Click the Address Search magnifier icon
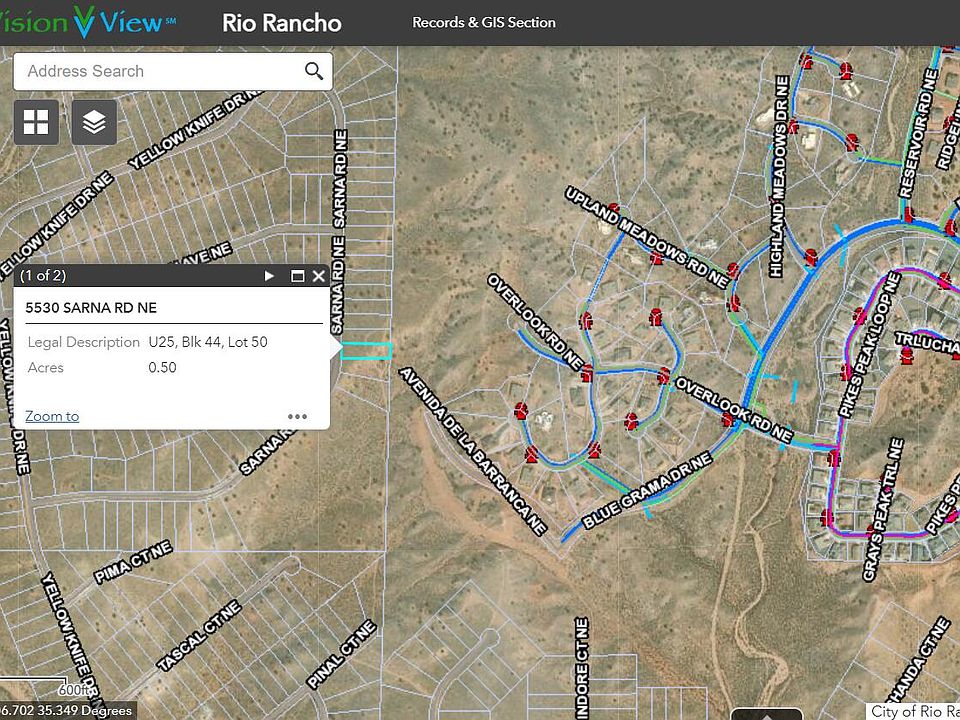Image resolution: width=960 pixels, height=720 pixels. point(314,71)
